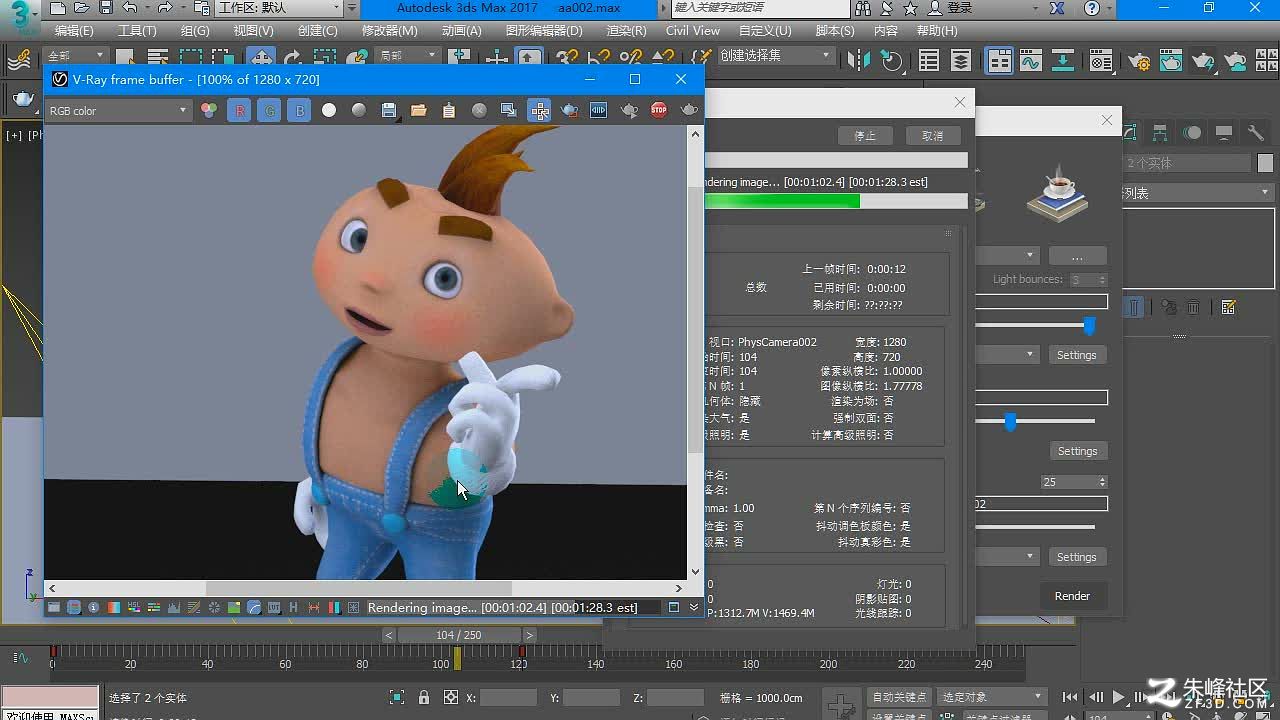Stop rendering with the red STOP icon
This screenshot has height=720, width=1280.
(659, 111)
